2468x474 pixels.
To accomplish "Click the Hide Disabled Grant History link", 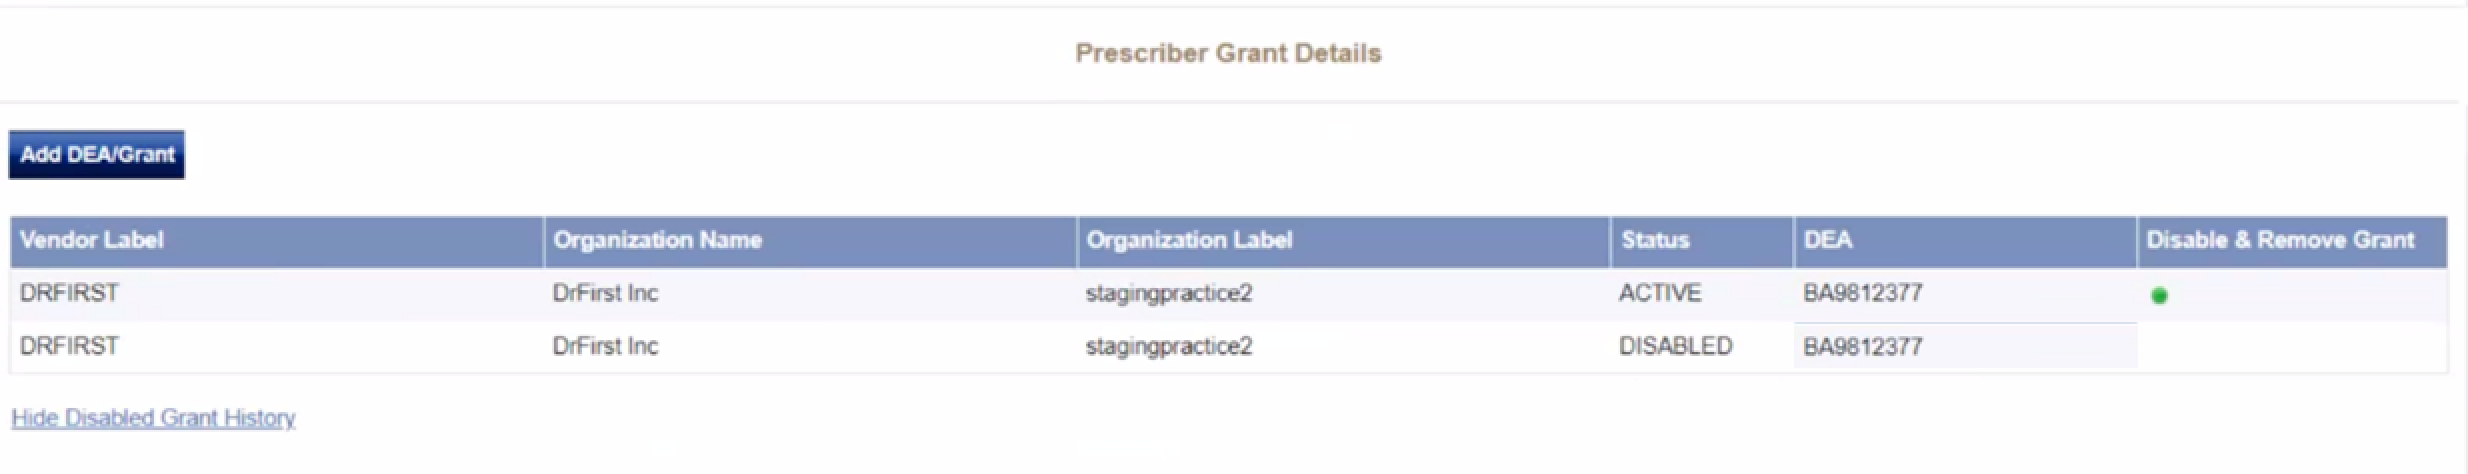I will pyautogui.click(x=153, y=418).
